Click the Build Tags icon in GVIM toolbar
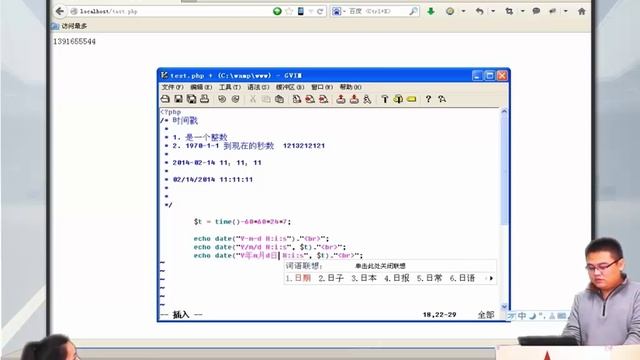The height and width of the screenshot is (360, 640). pos(398,99)
